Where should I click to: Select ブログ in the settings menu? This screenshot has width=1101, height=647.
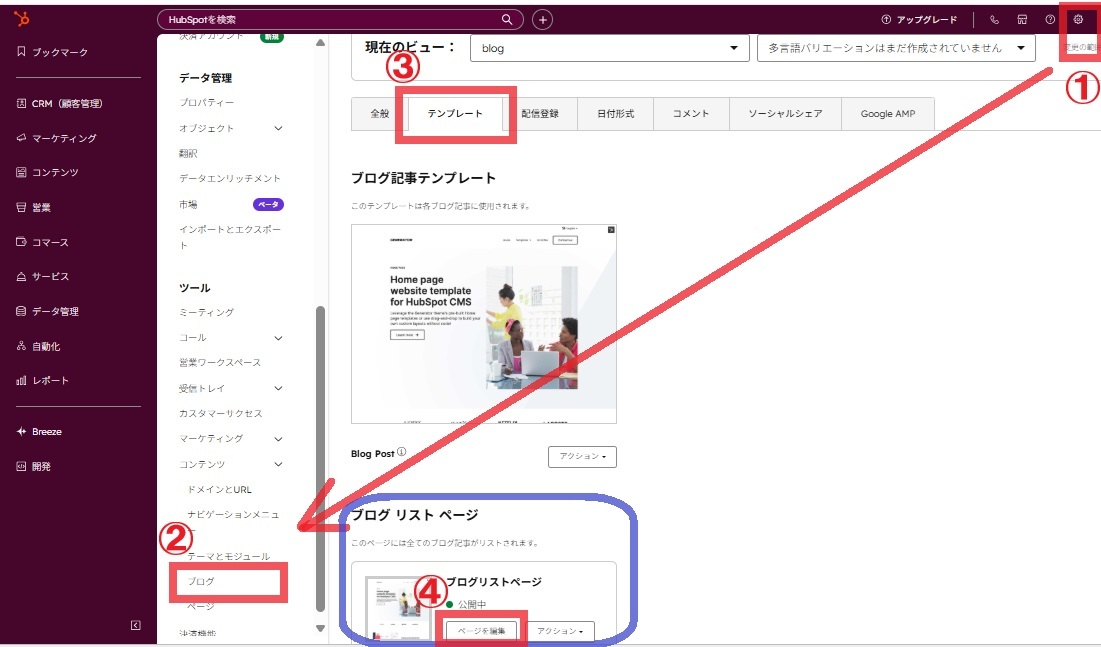(x=202, y=581)
